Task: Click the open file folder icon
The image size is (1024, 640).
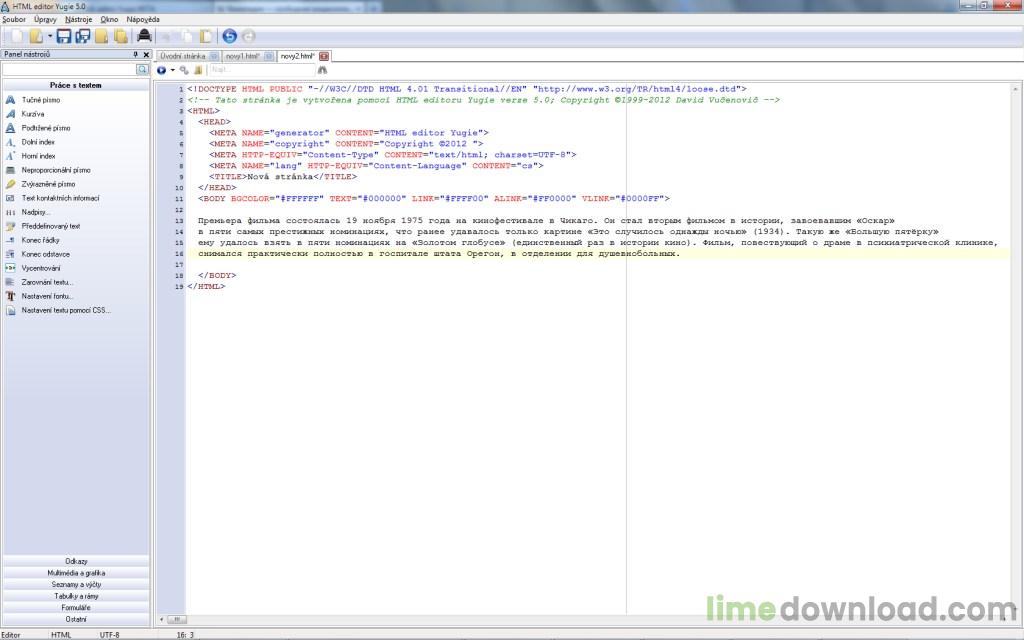Action: pyautogui.click(x=36, y=36)
